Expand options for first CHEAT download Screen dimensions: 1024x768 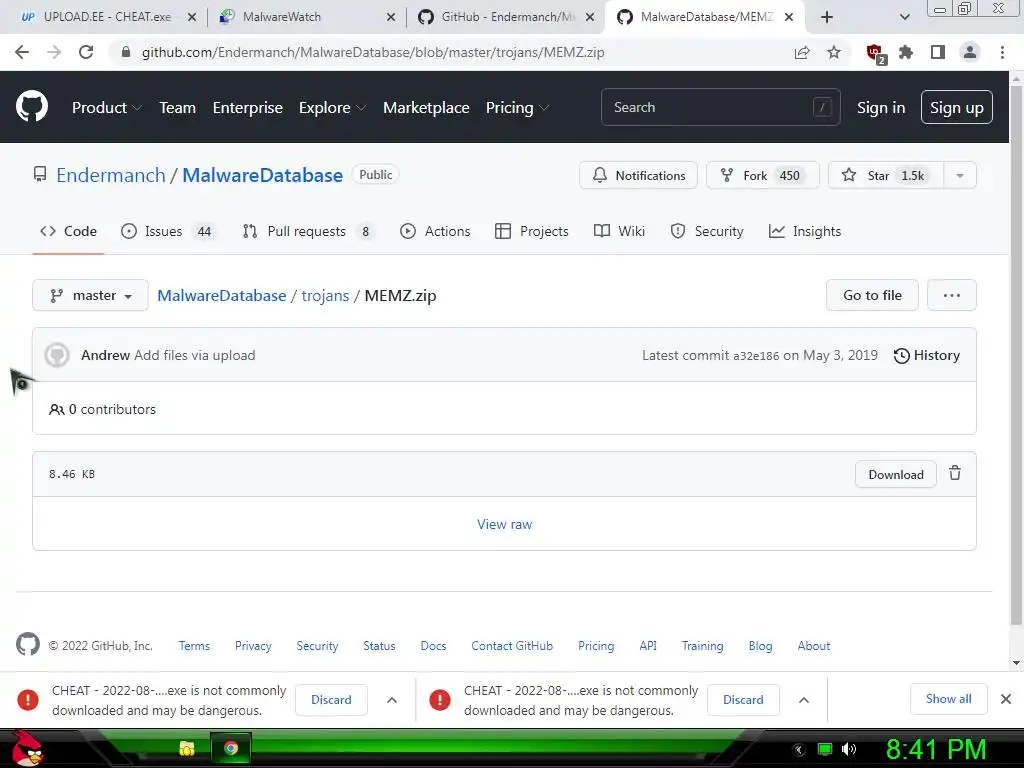pos(392,699)
